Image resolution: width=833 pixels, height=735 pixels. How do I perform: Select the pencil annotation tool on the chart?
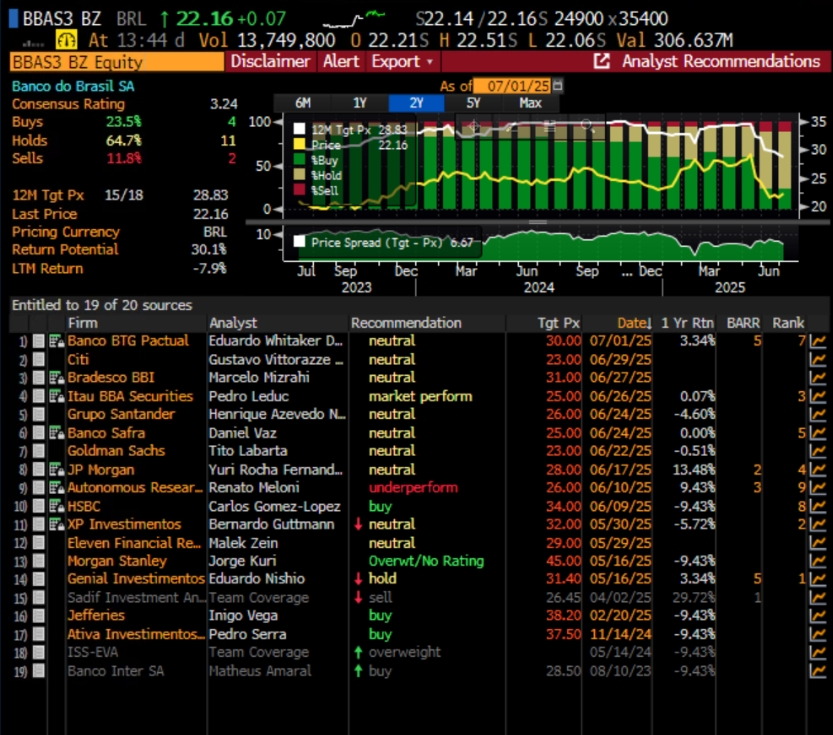tap(510, 126)
